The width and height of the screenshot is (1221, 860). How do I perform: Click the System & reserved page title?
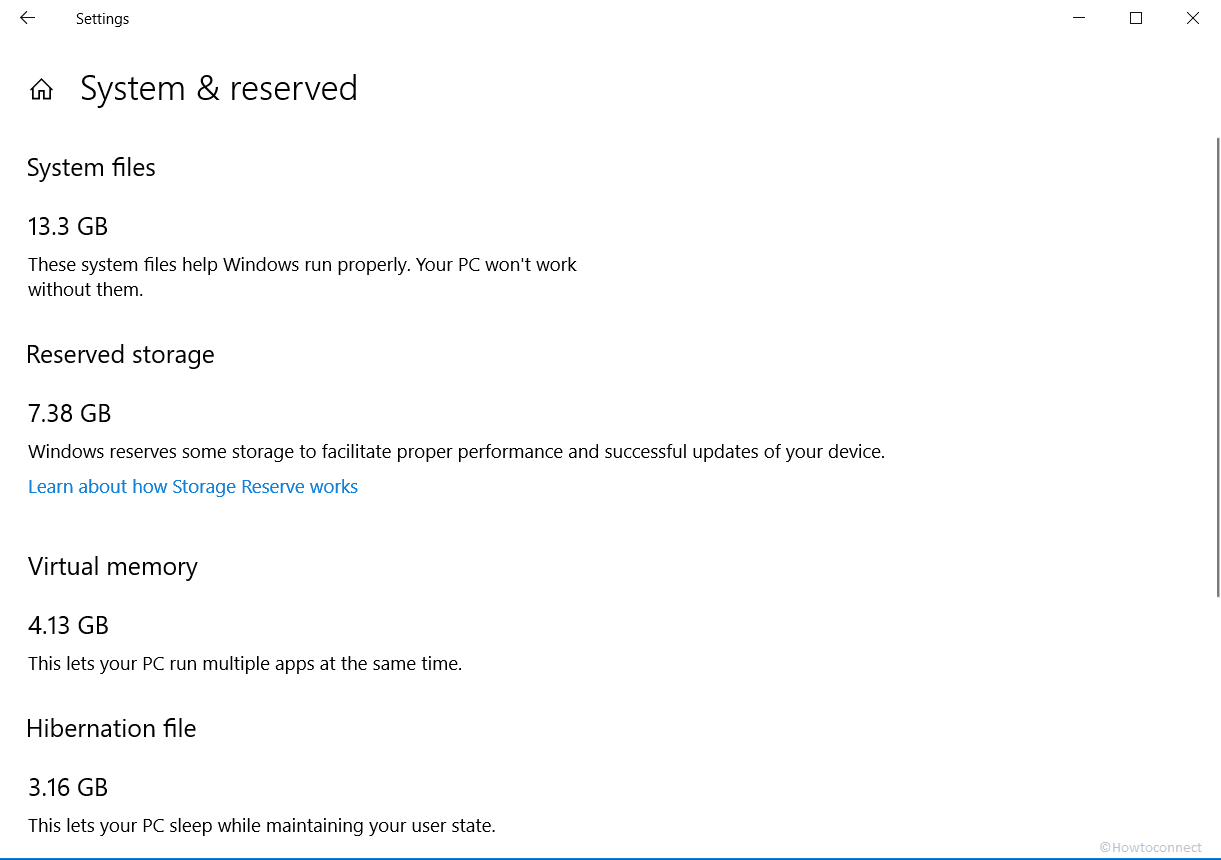[x=219, y=89]
